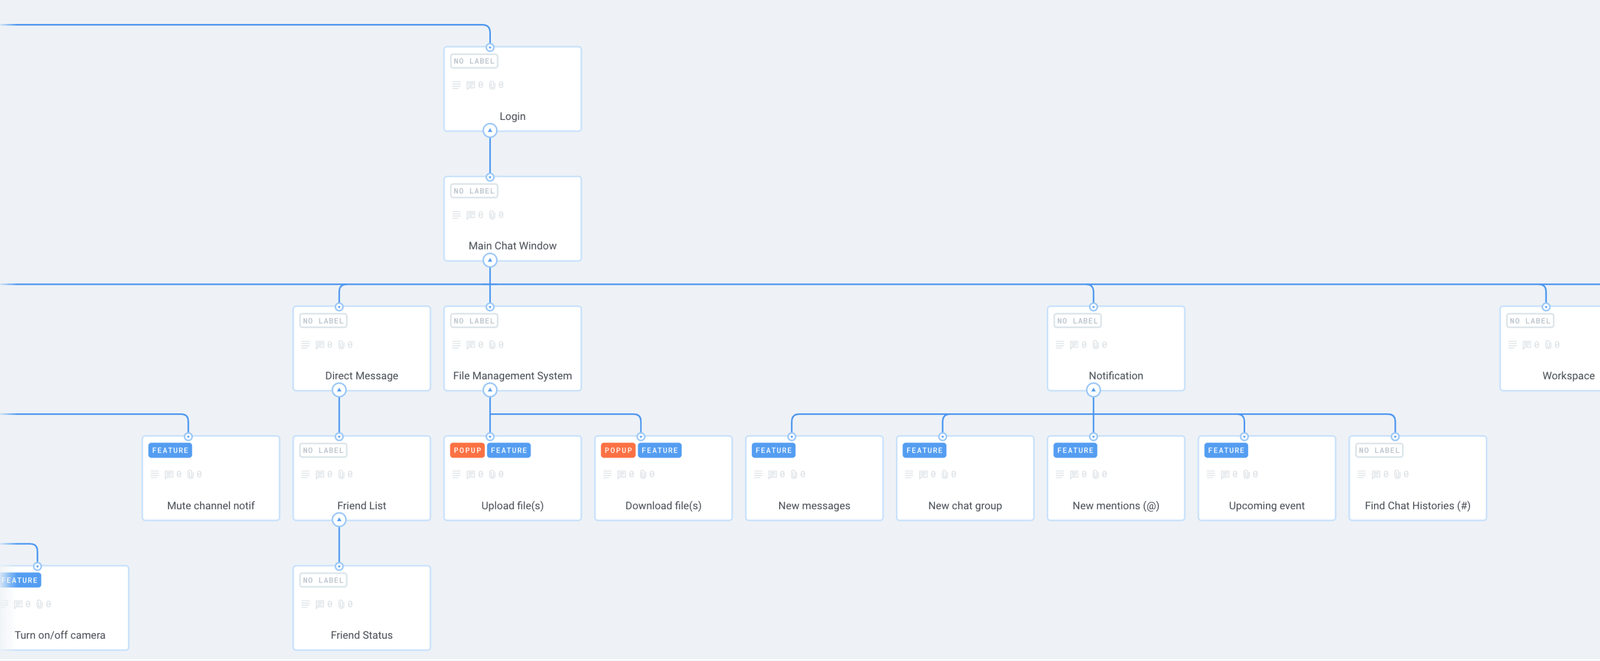The image size is (1600, 661).
Task: Toggle collapse arrow under Direct Message
Action: (339, 391)
